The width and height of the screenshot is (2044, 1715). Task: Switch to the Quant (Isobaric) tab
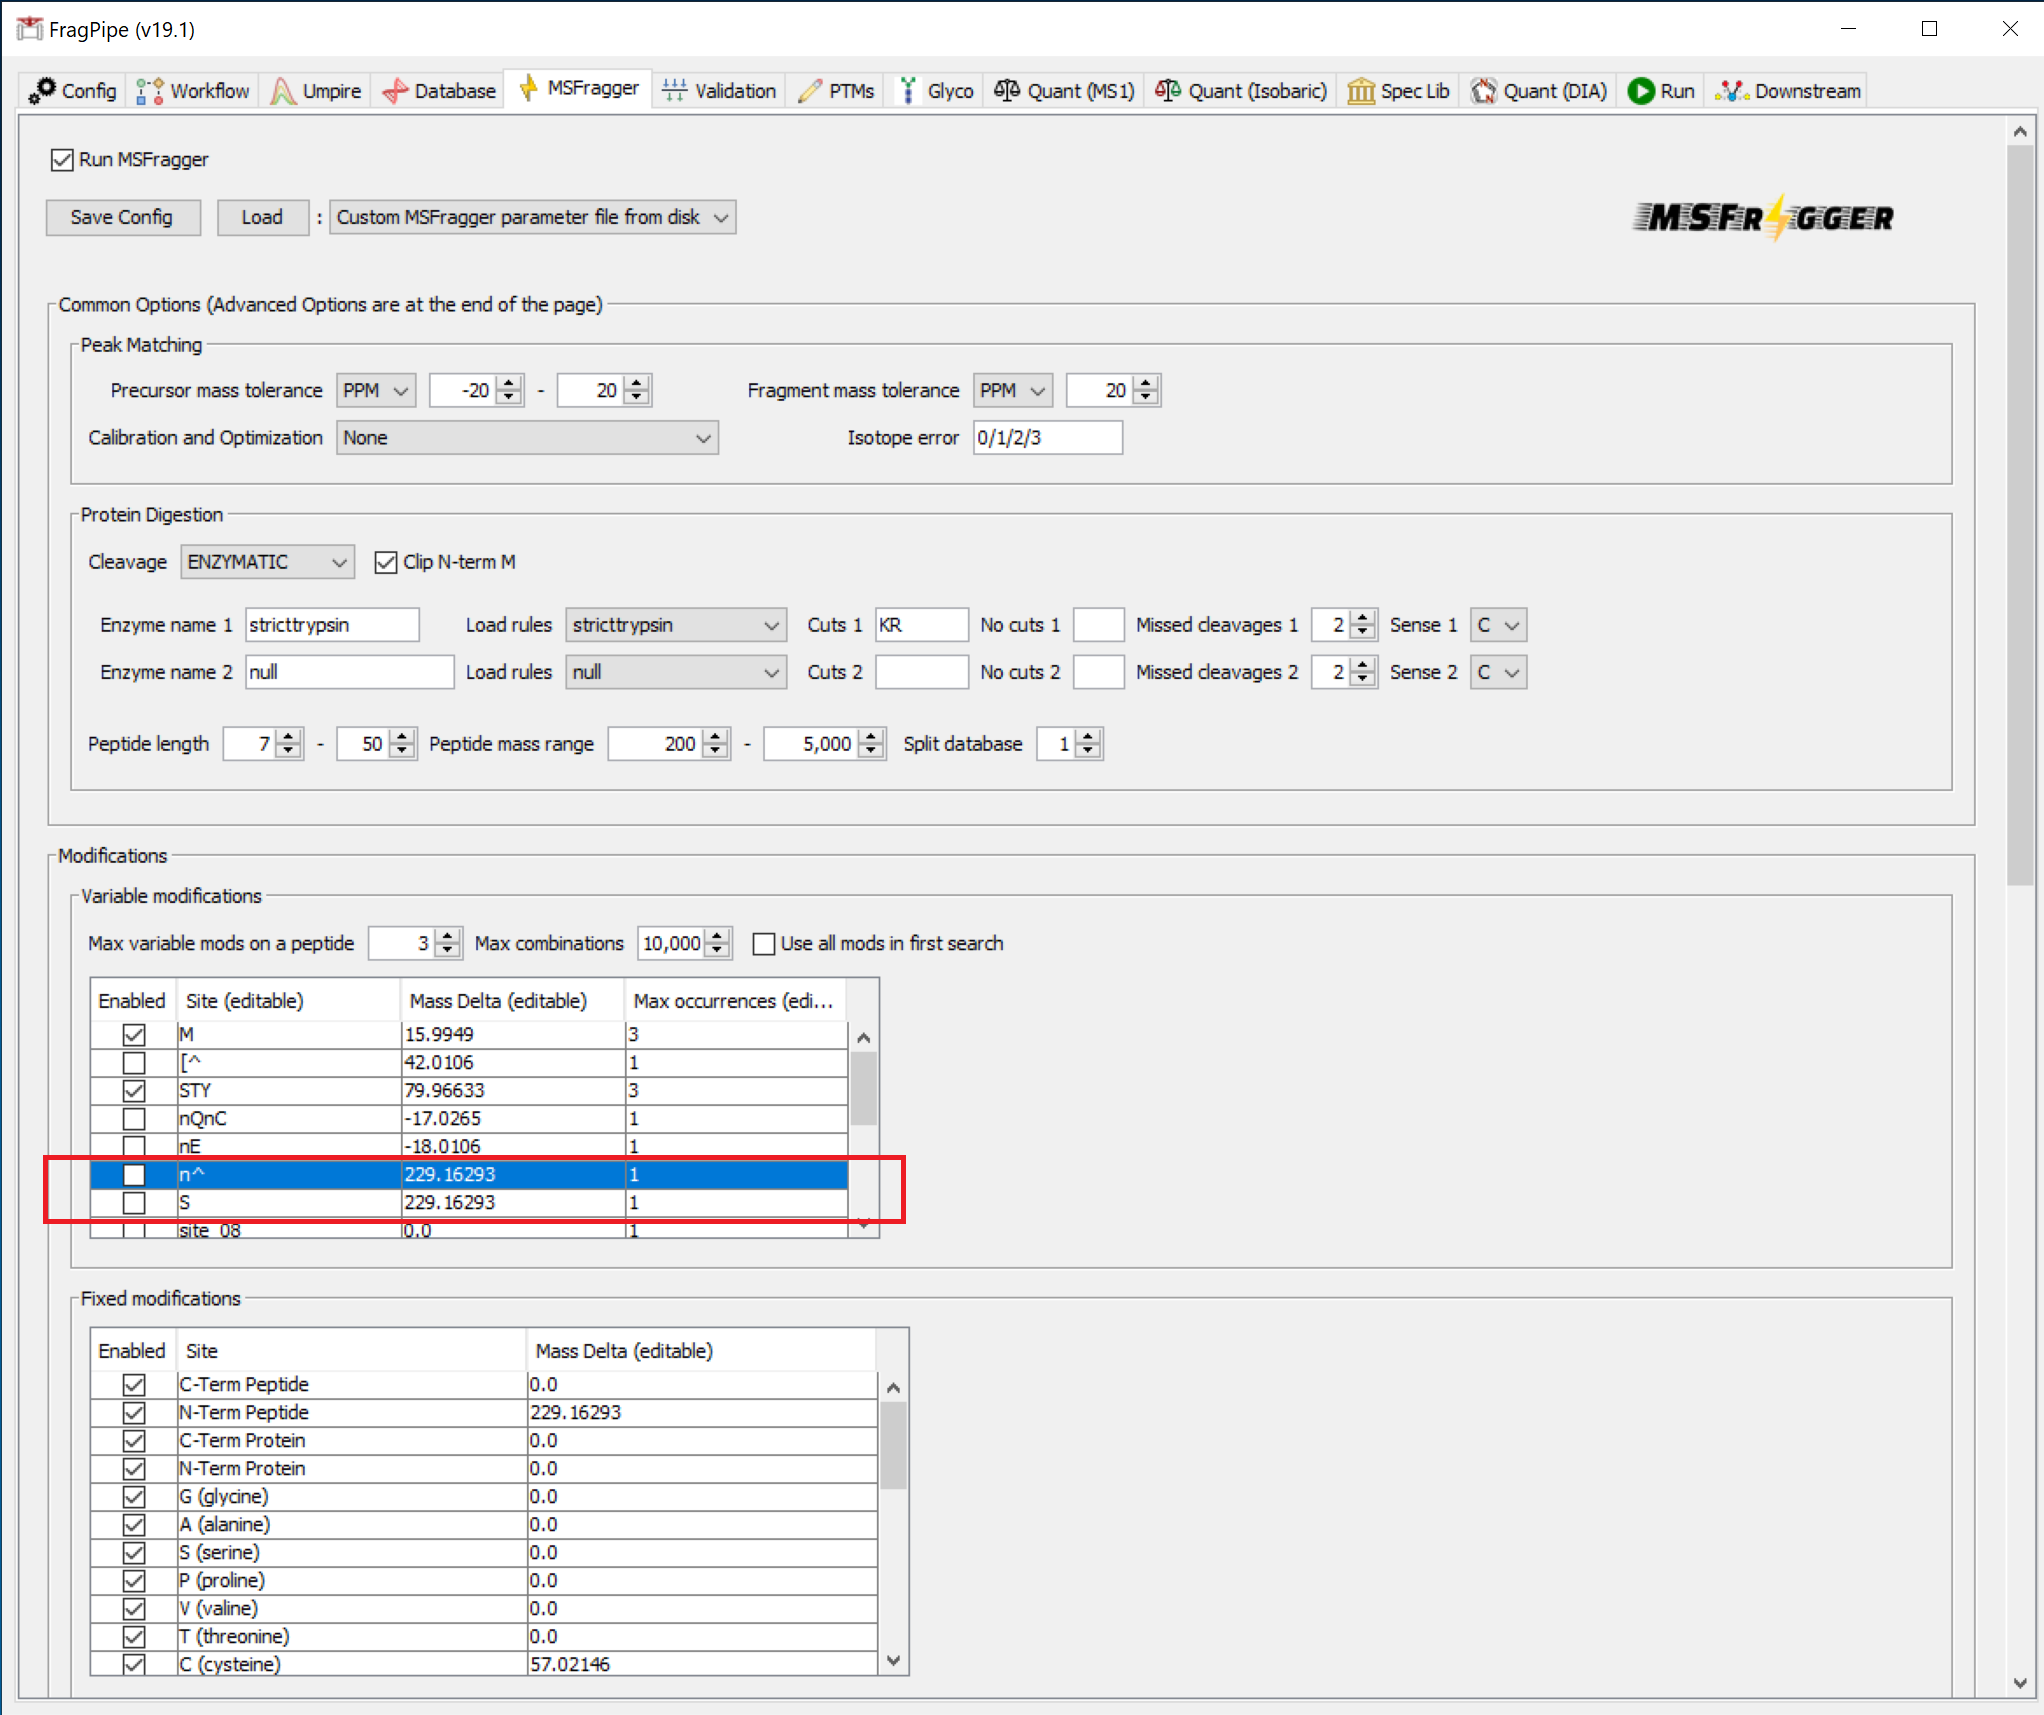[x=1241, y=91]
